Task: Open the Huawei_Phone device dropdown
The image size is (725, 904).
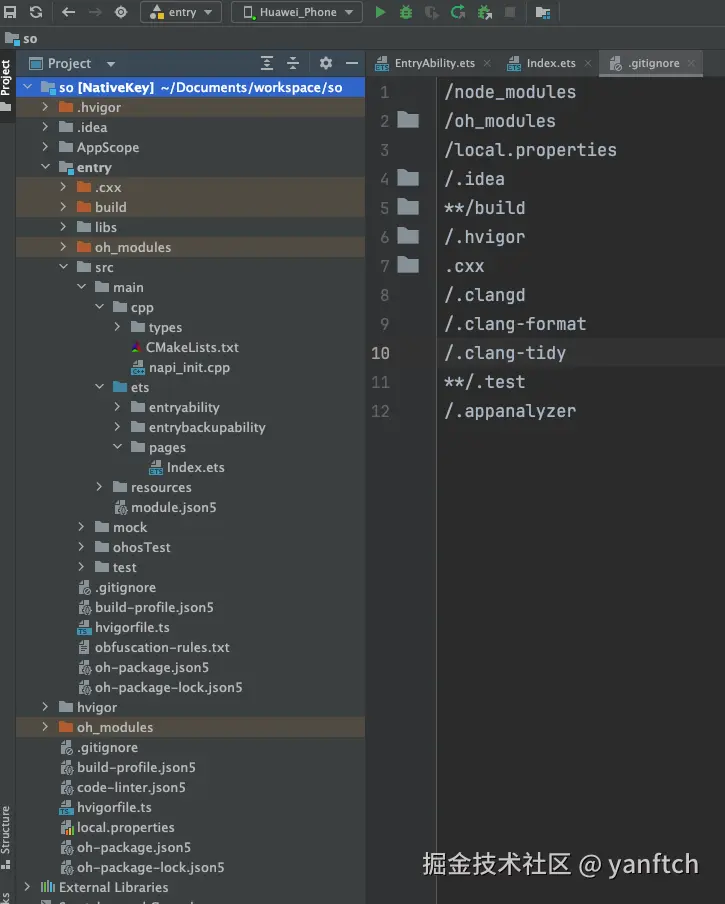Action: (x=297, y=12)
